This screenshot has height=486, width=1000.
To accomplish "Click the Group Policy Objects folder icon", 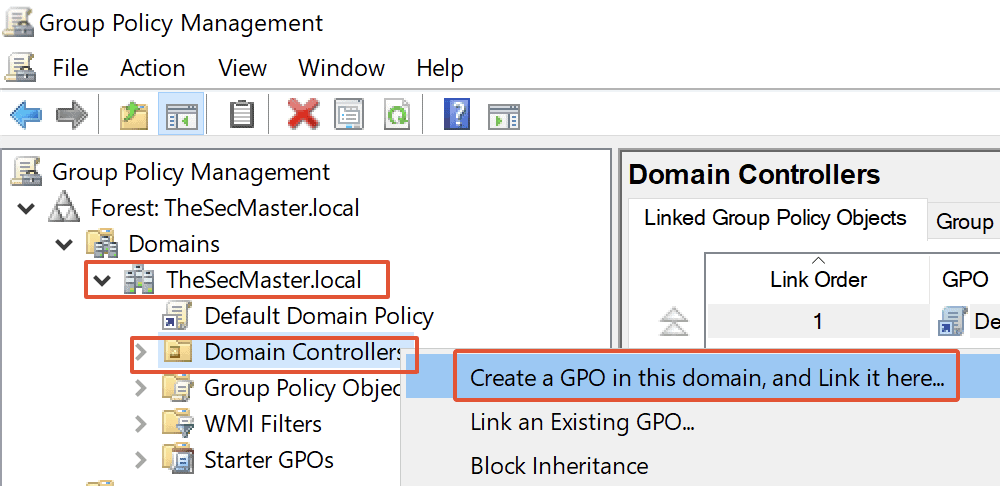I will point(177,388).
